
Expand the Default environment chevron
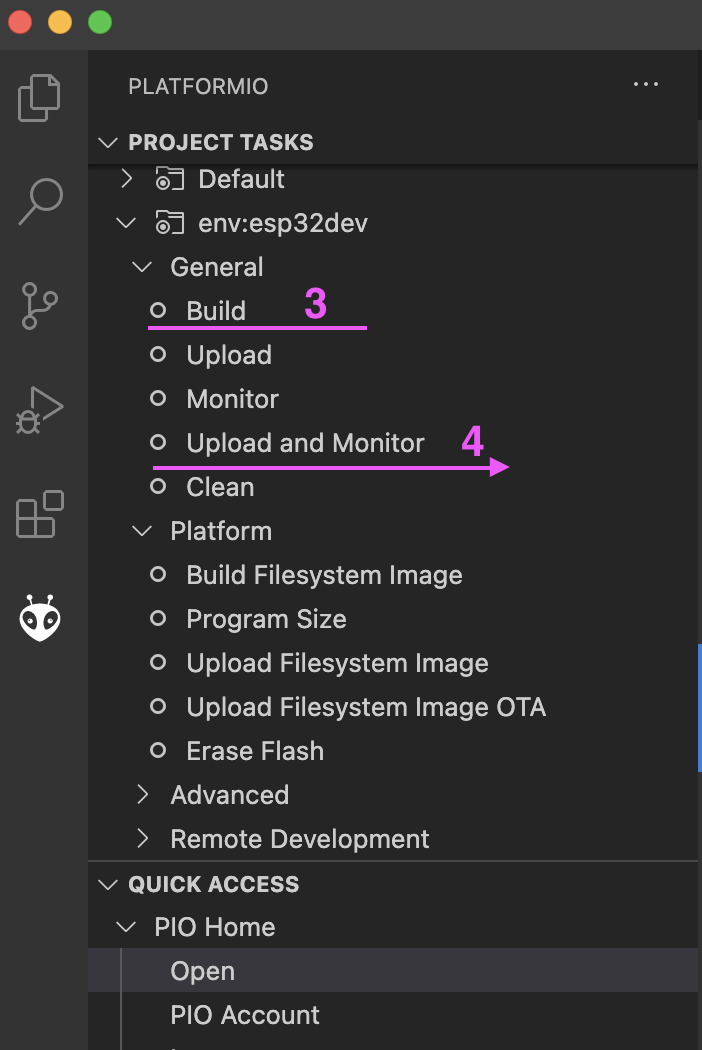127,179
